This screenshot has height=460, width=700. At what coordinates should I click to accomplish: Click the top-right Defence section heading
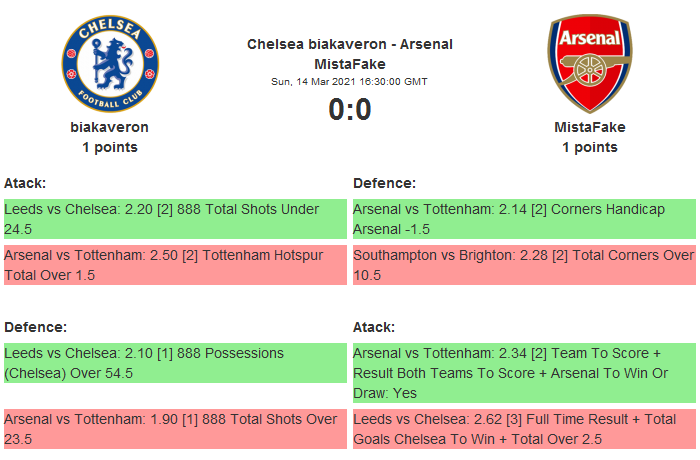(384, 183)
